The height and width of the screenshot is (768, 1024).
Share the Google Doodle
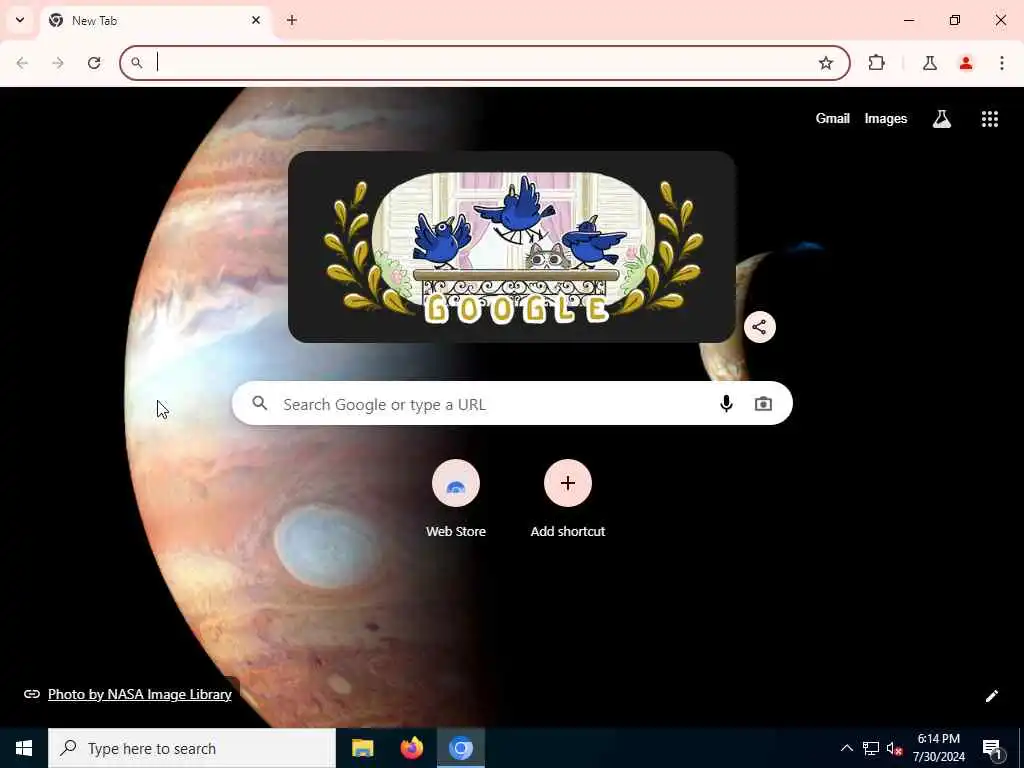click(x=760, y=327)
